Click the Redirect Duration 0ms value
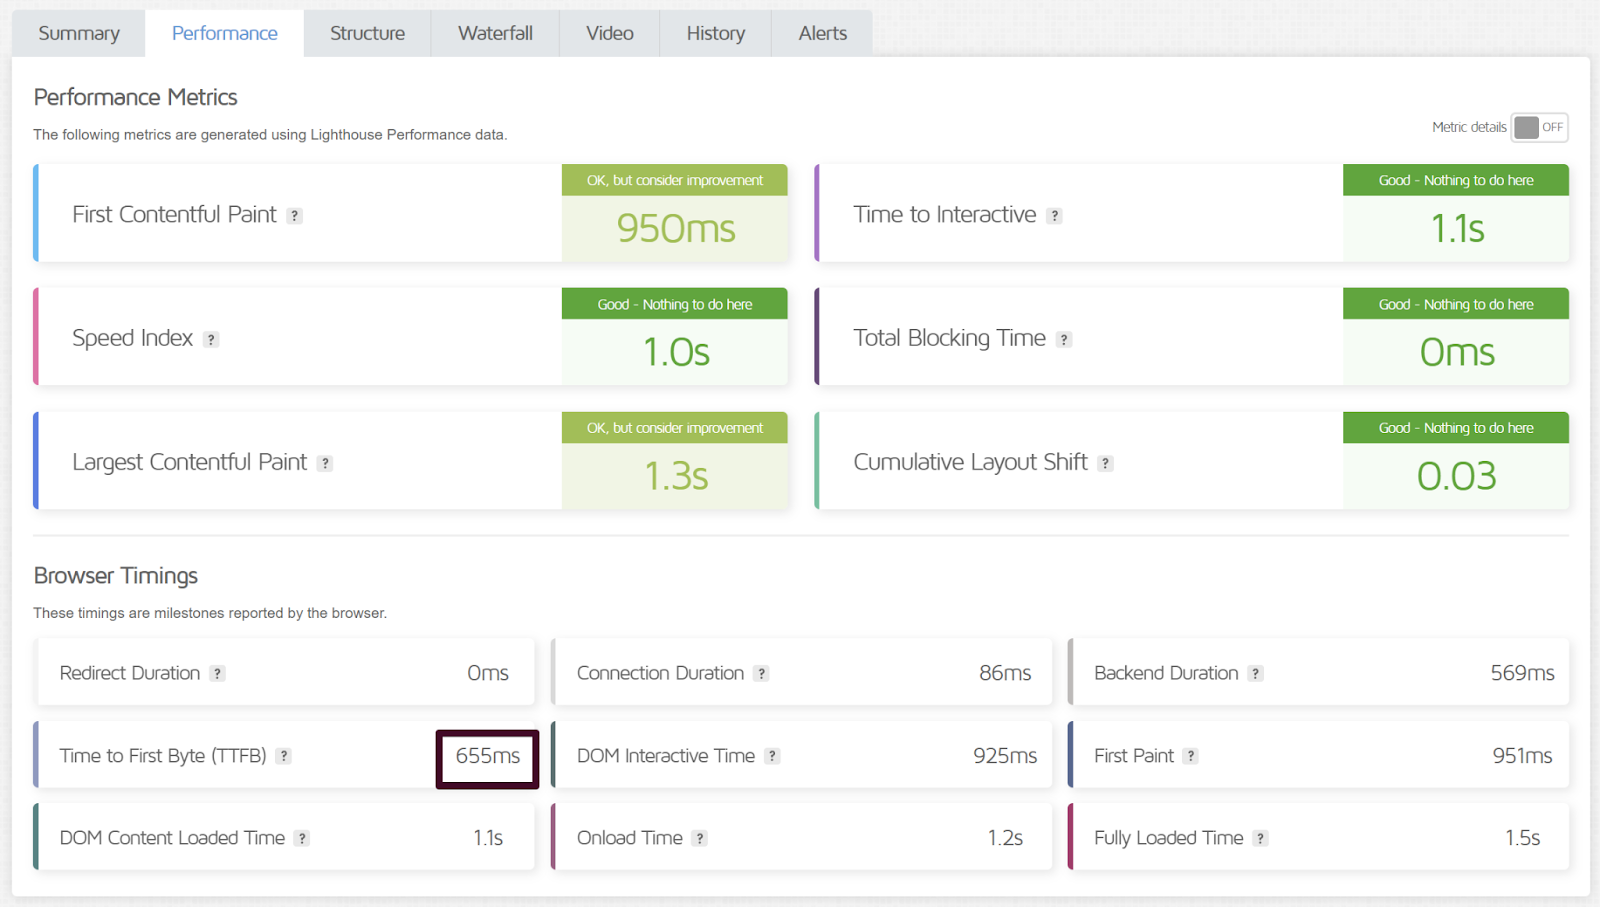The height and width of the screenshot is (907, 1600). tap(488, 673)
